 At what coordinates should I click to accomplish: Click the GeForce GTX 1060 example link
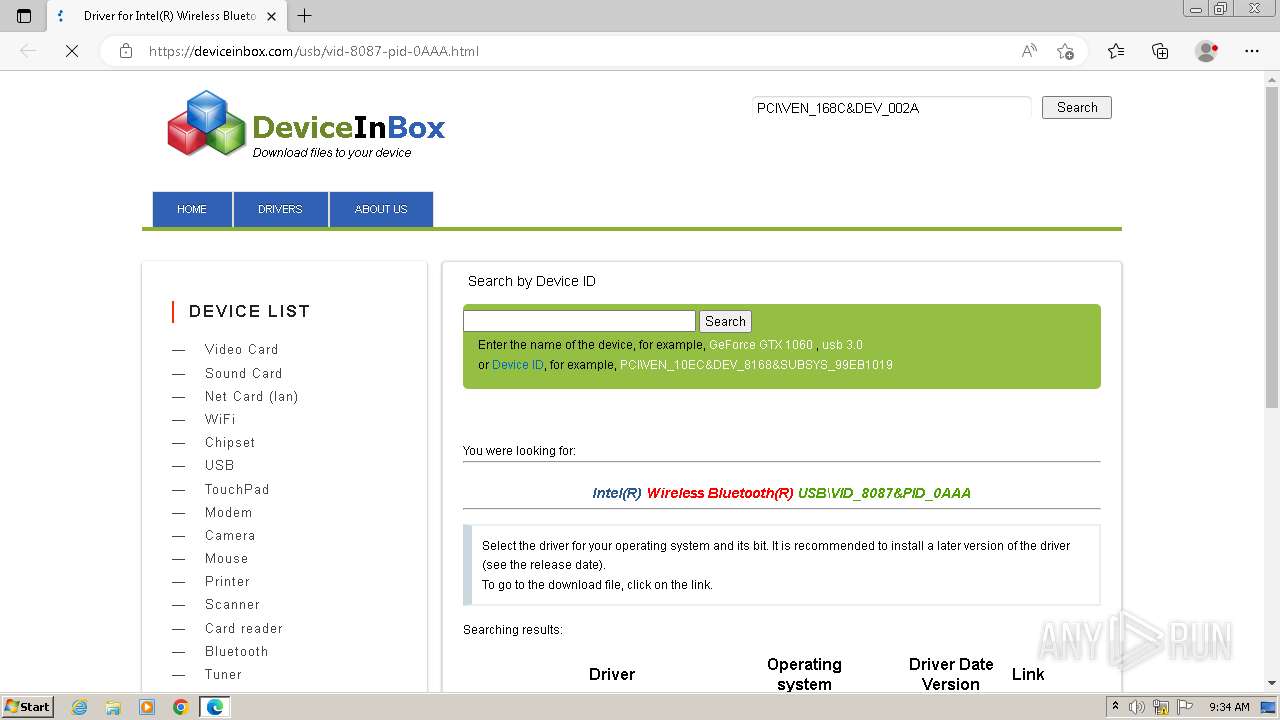tap(761, 345)
